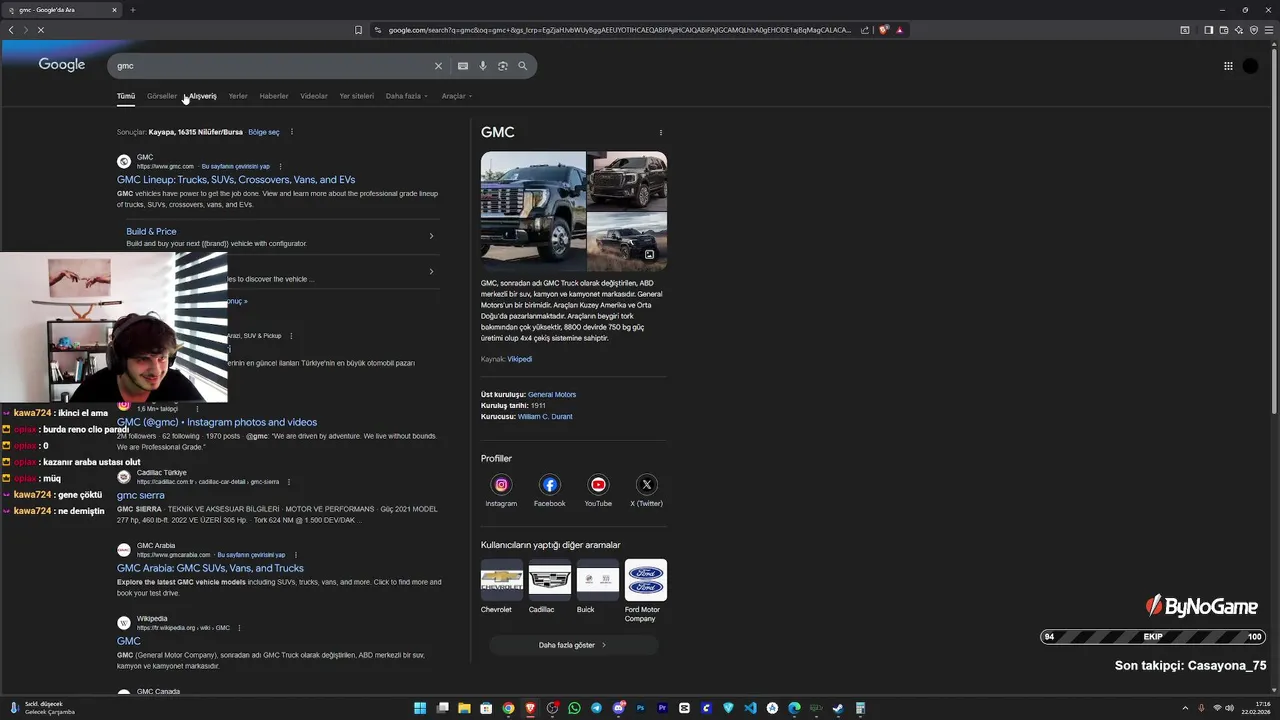Viewport: 1280px width, 720px height.
Task: Open Vikipedi source link
Action: tap(519, 359)
